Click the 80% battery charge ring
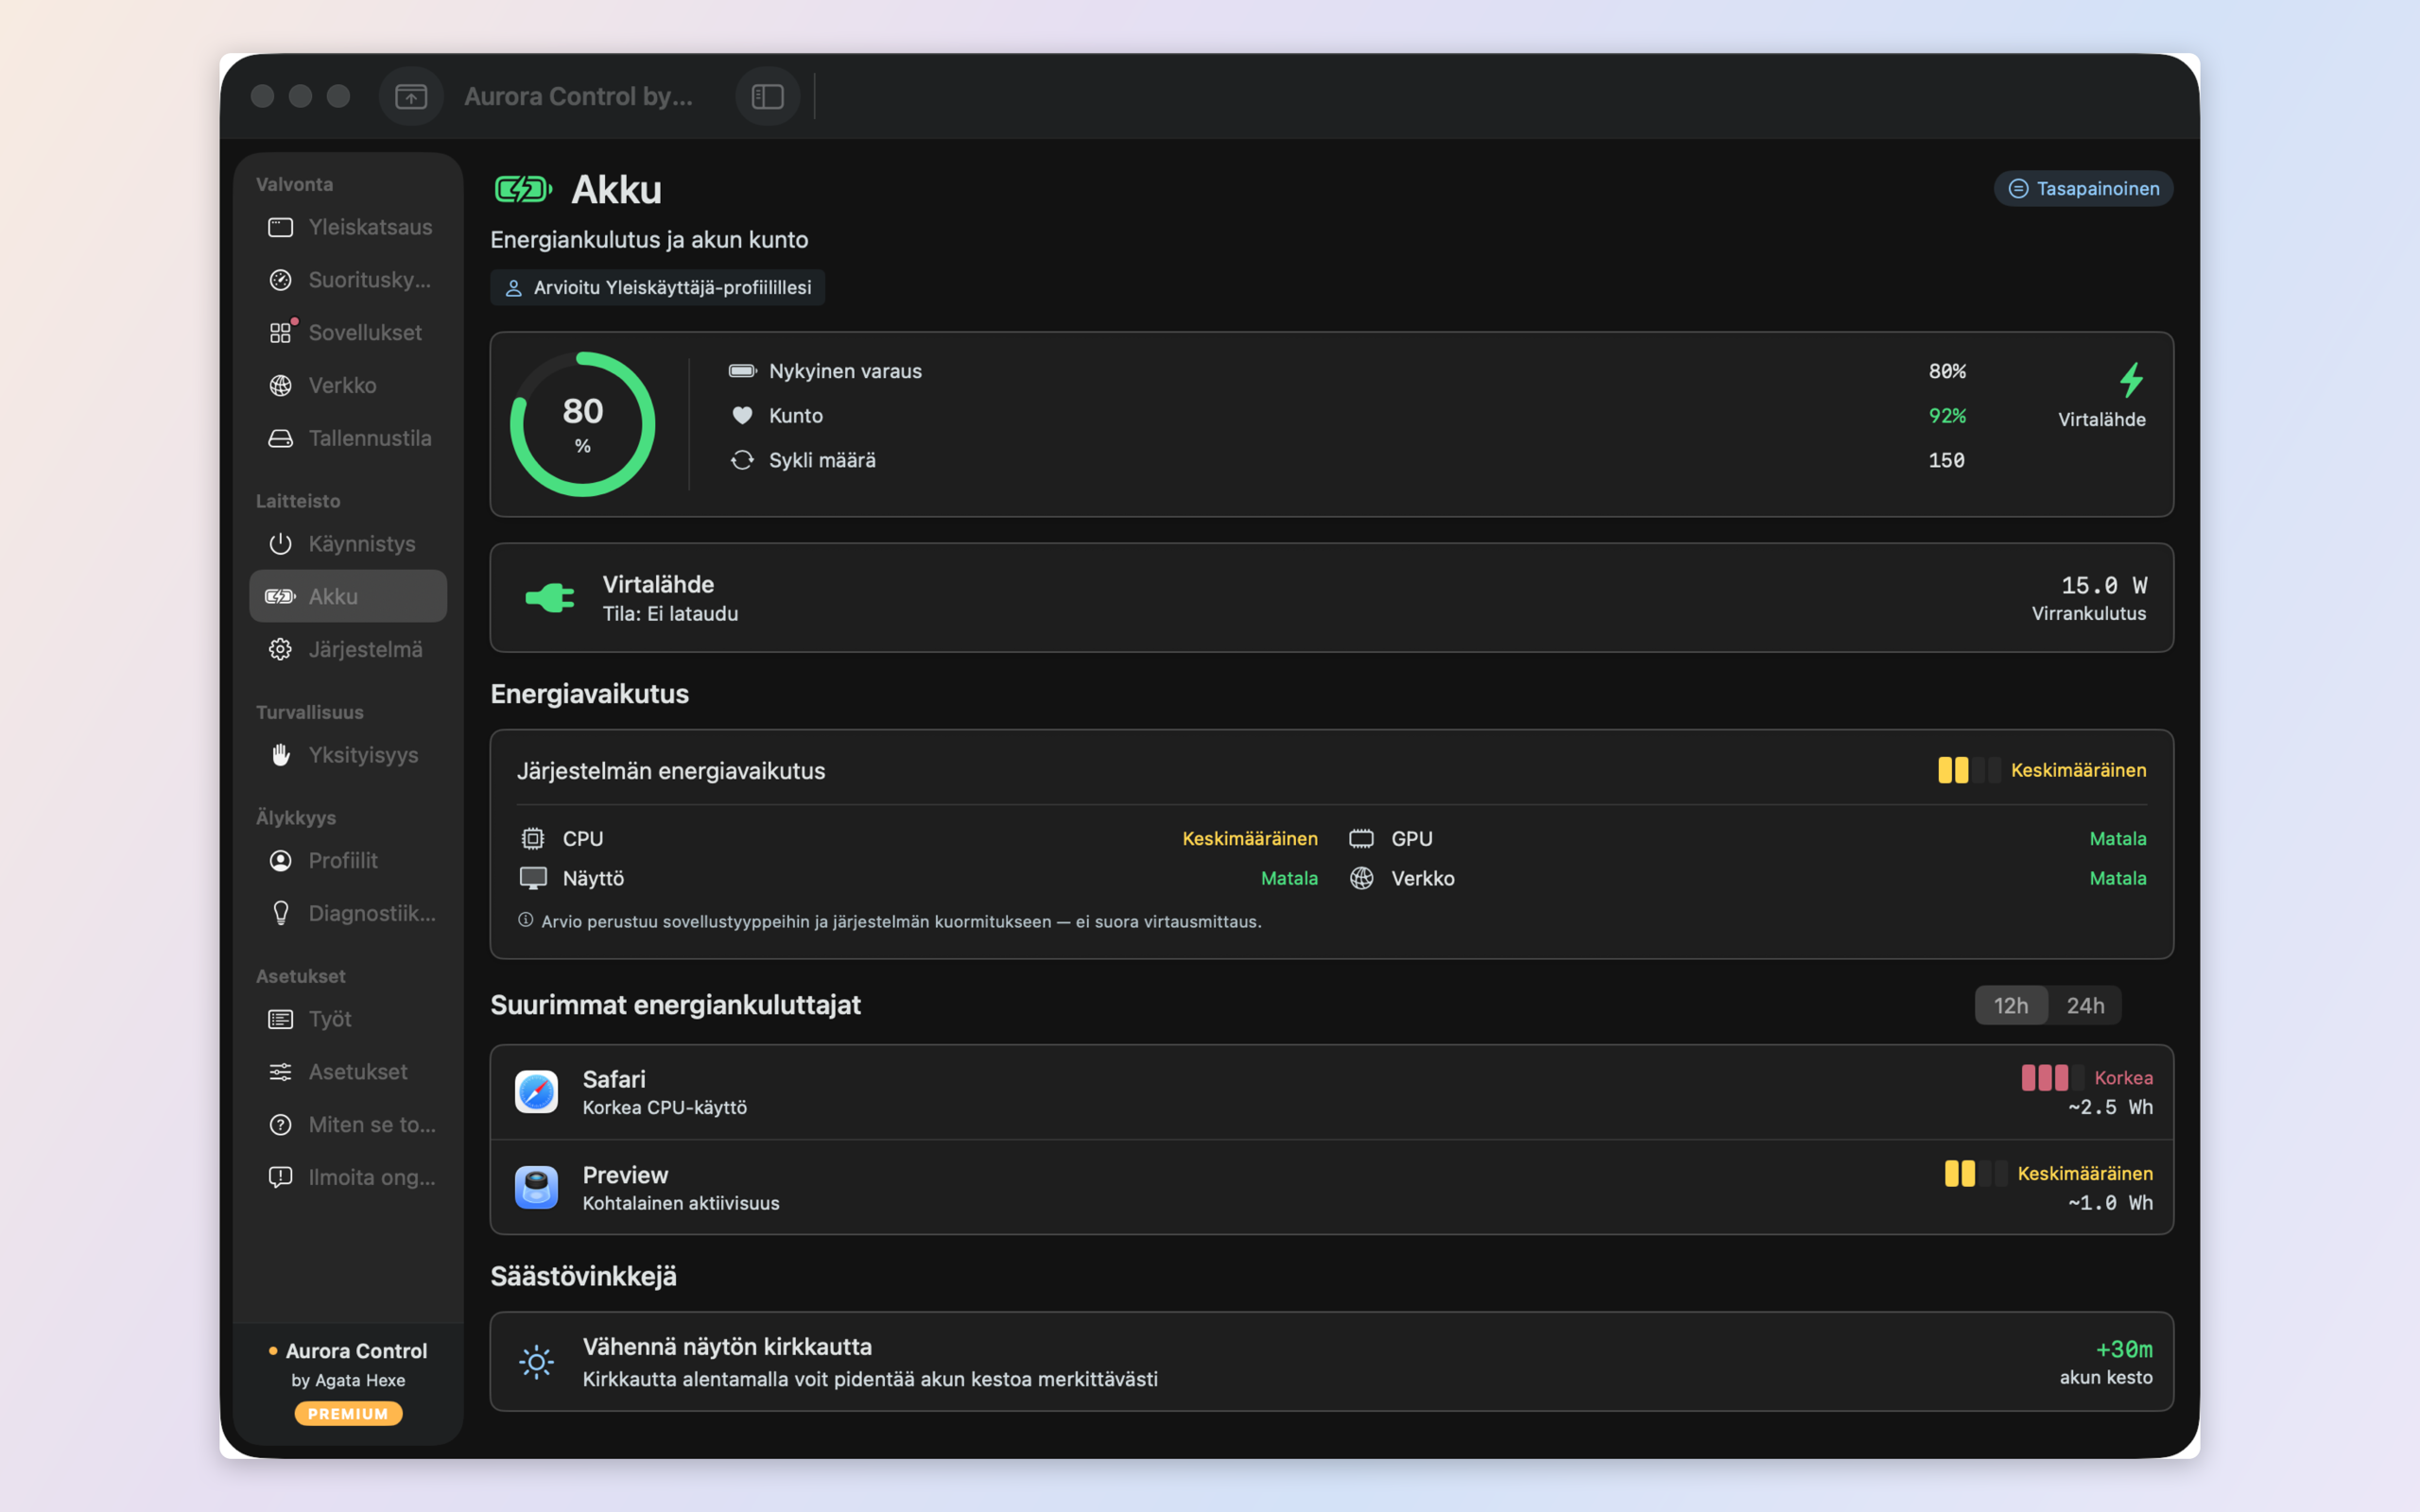The height and width of the screenshot is (1512, 2420). click(x=583, y=424)
